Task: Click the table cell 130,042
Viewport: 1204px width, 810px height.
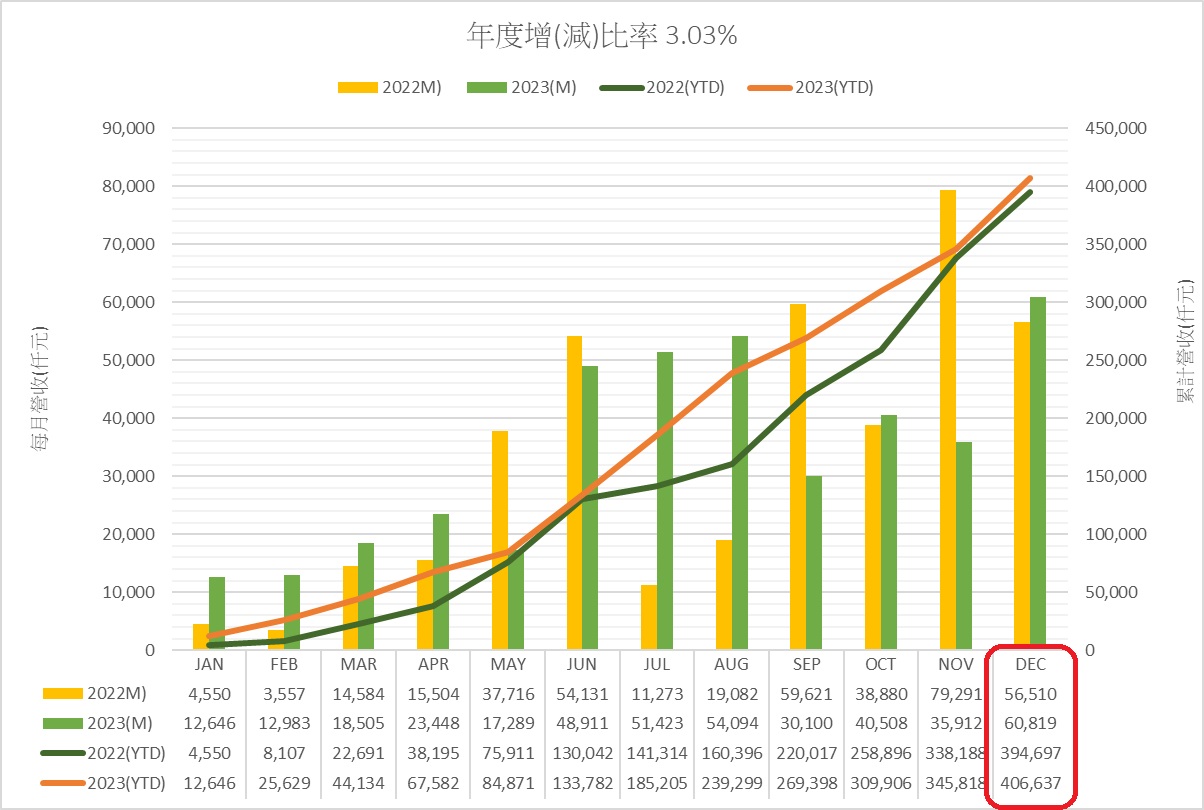Action: [x=582, y=754]
